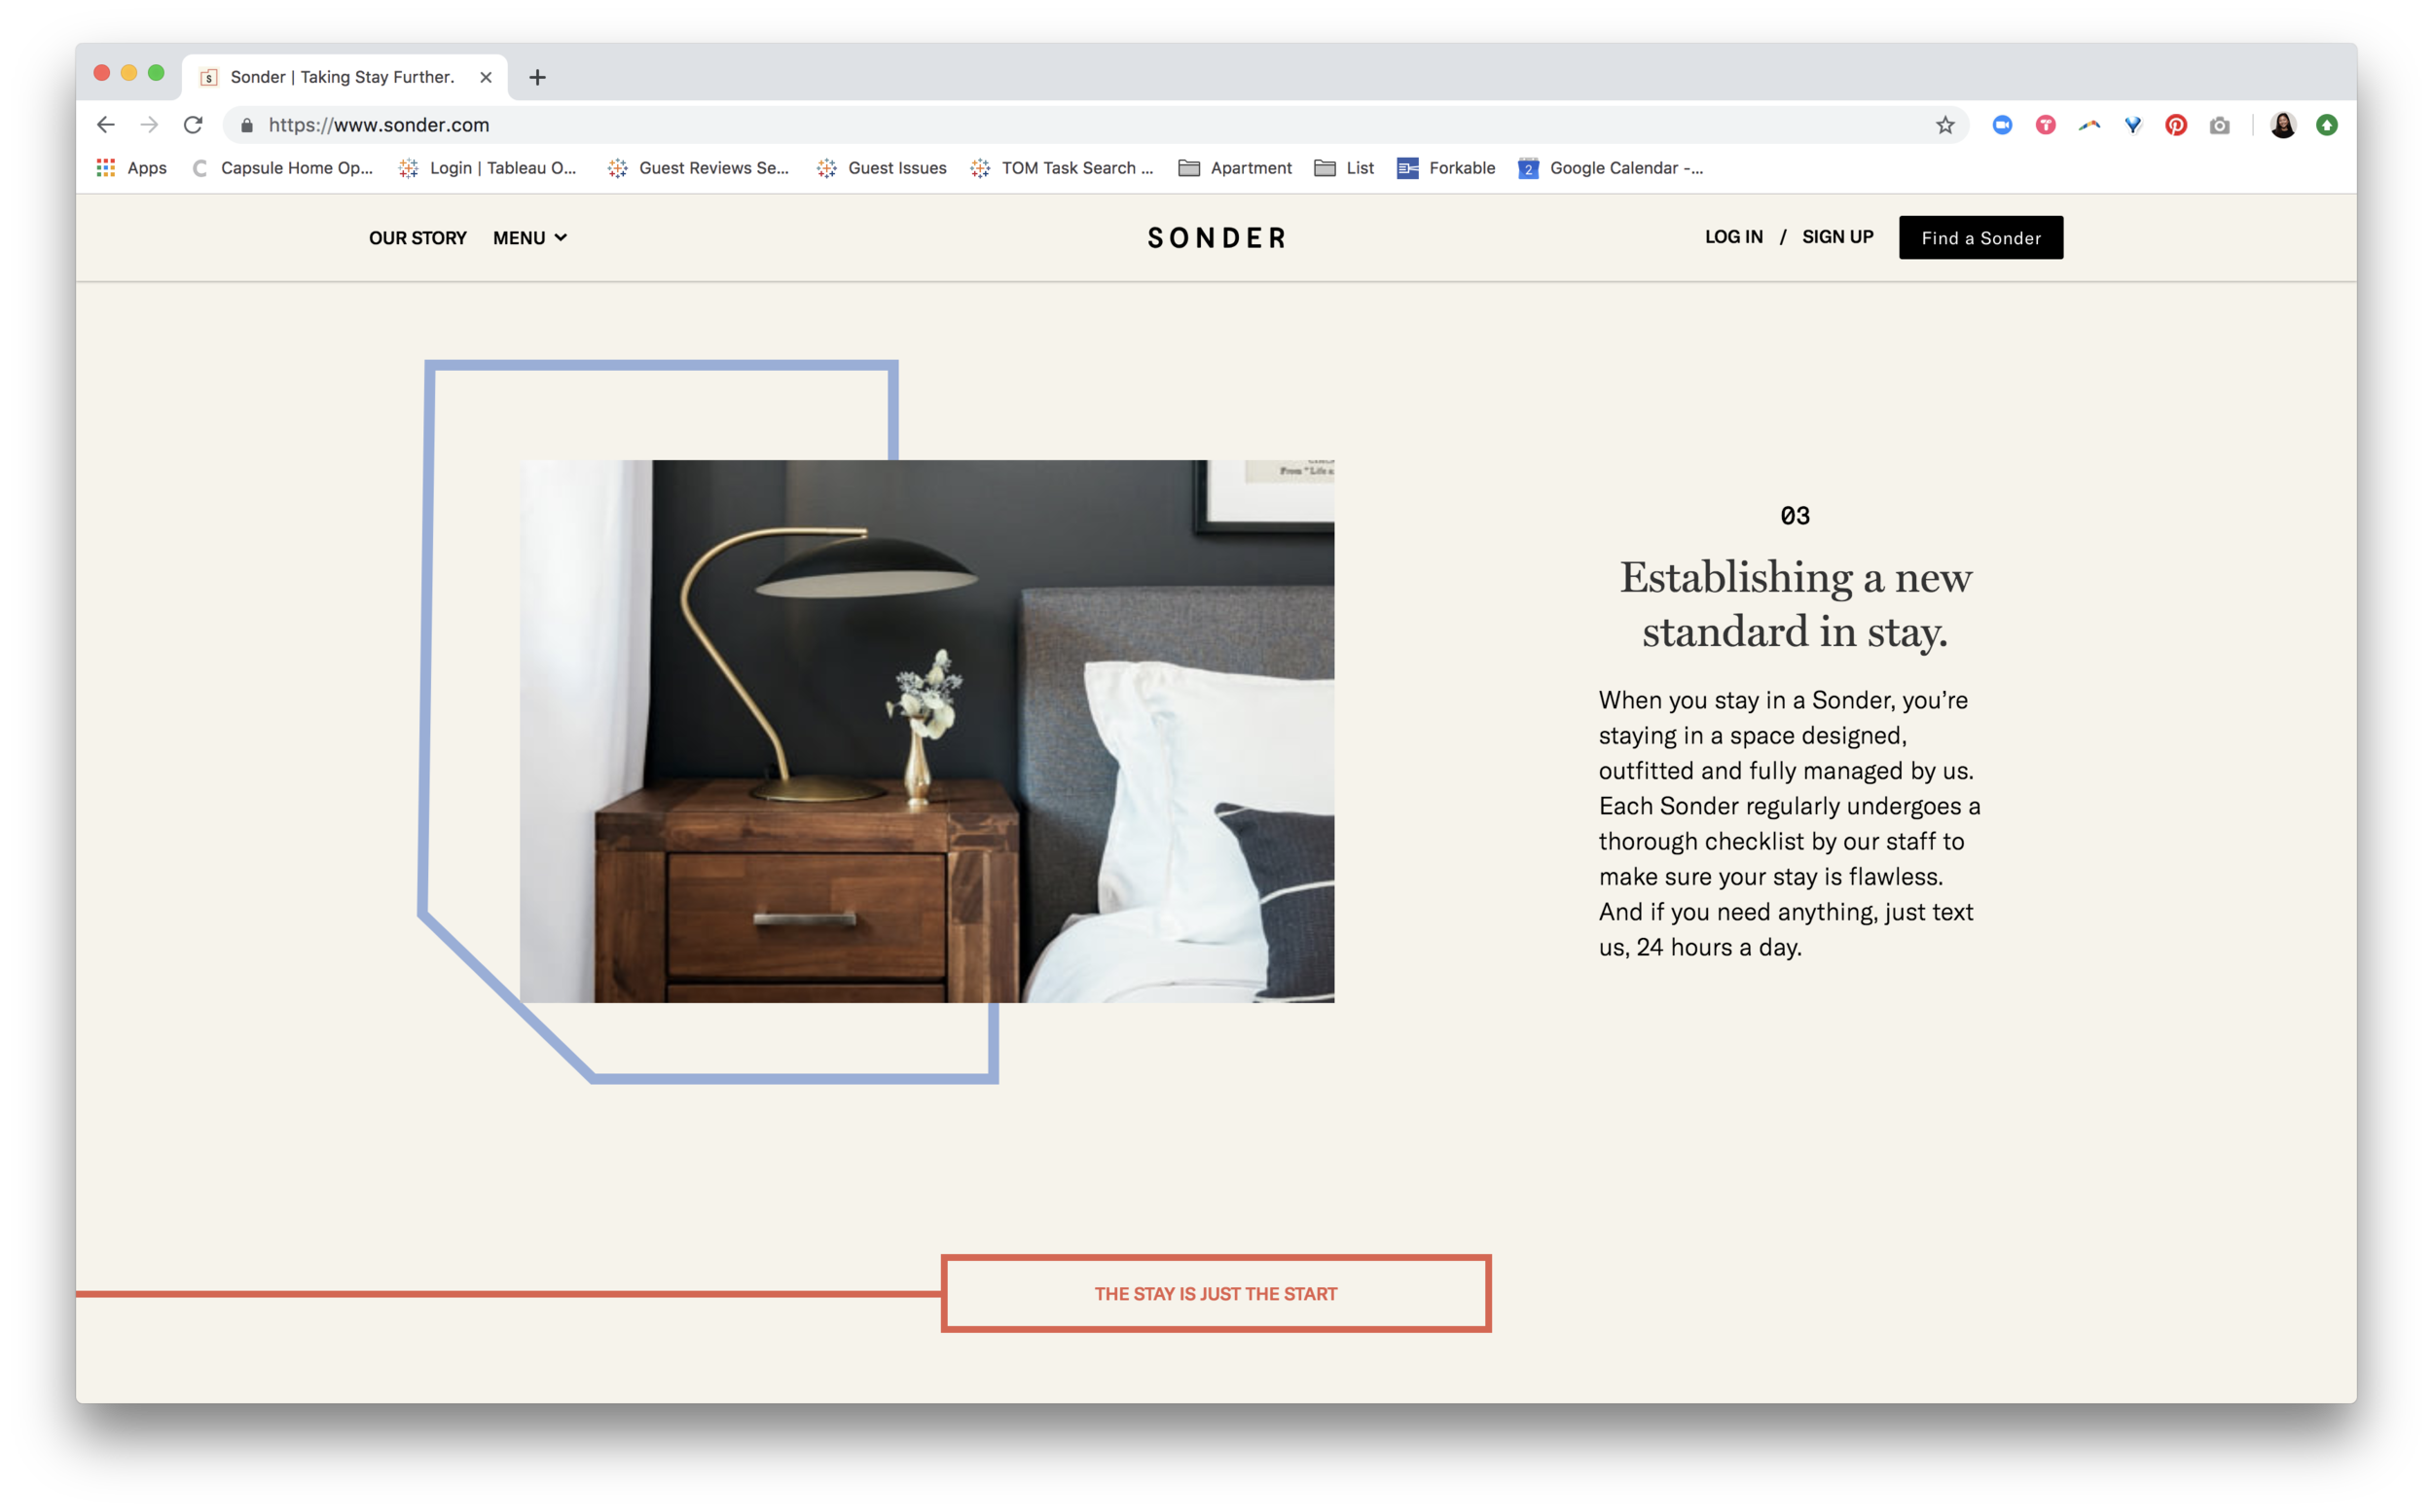Open the pink circular extension icon
The height and width of the screenshot is (1512, 2433).
click(2045, 125)
